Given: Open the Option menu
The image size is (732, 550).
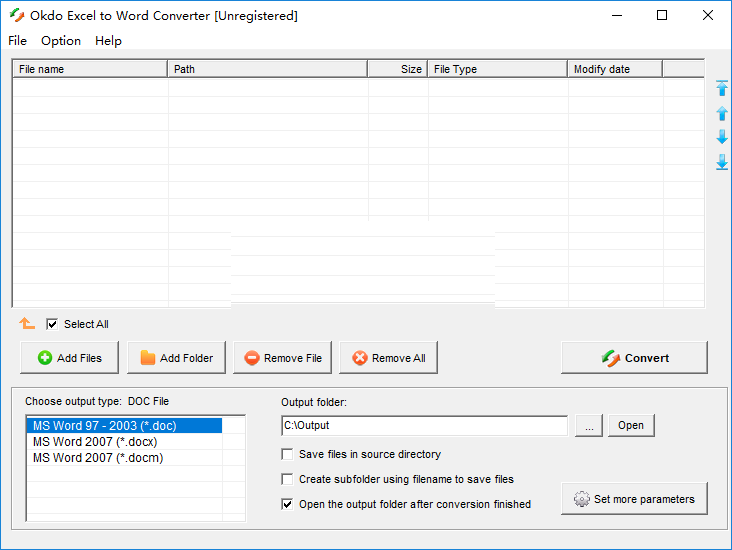Looking at the screenshot, I should click(61, 41).
